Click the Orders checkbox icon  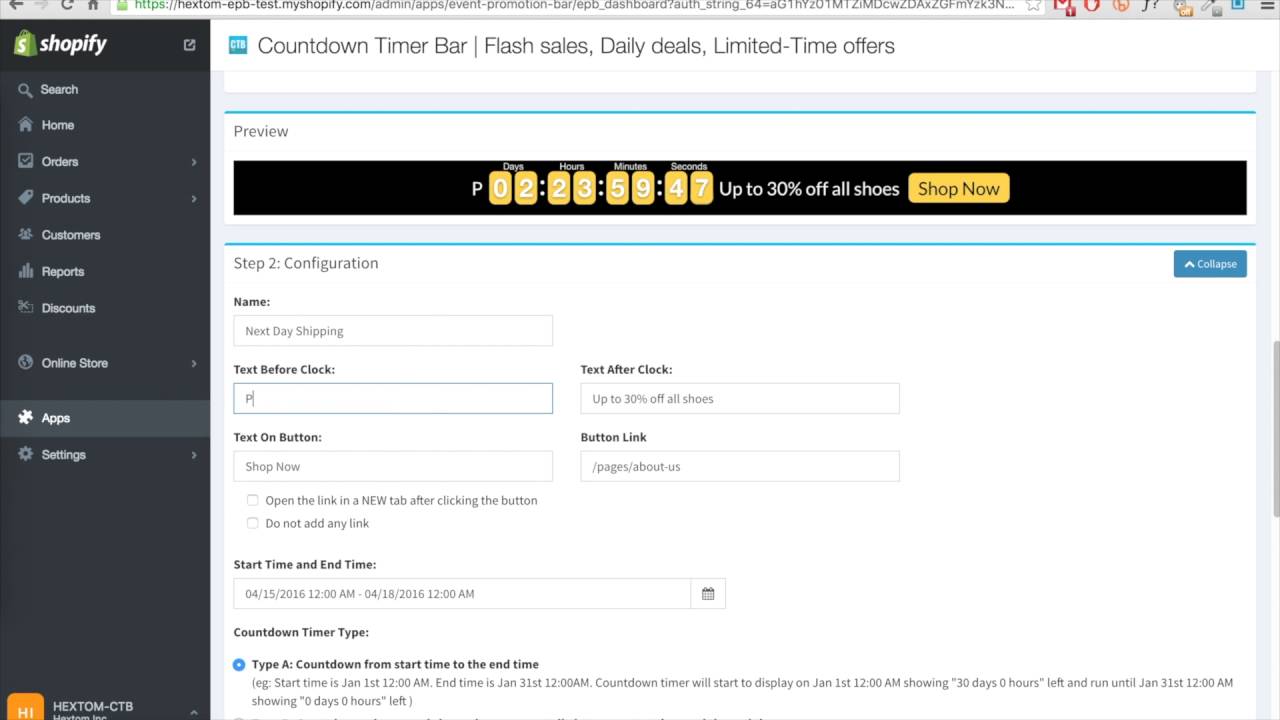25,161
